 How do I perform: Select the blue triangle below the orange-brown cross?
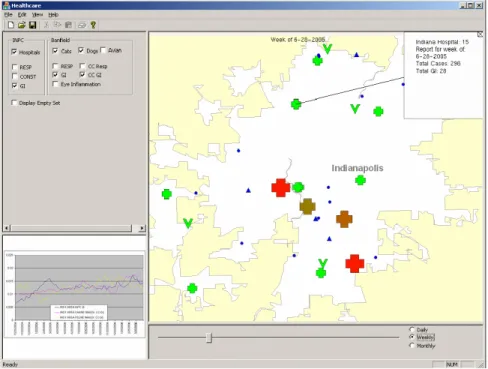329,239
